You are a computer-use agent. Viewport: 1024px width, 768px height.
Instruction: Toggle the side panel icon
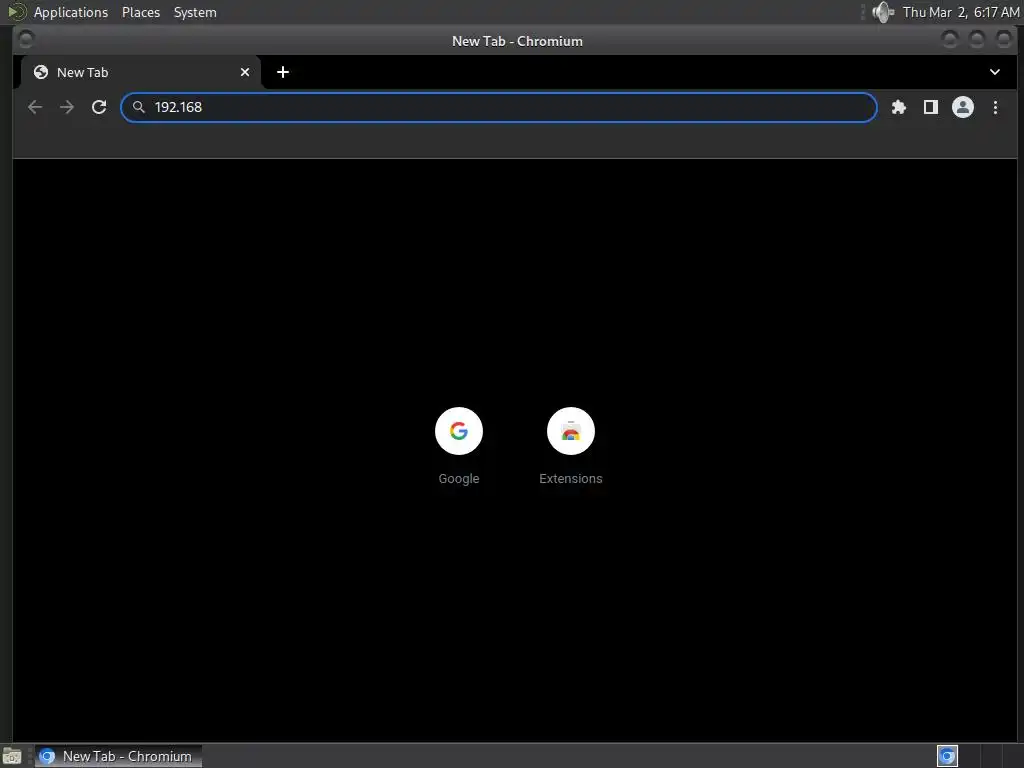tap(931, 107)
